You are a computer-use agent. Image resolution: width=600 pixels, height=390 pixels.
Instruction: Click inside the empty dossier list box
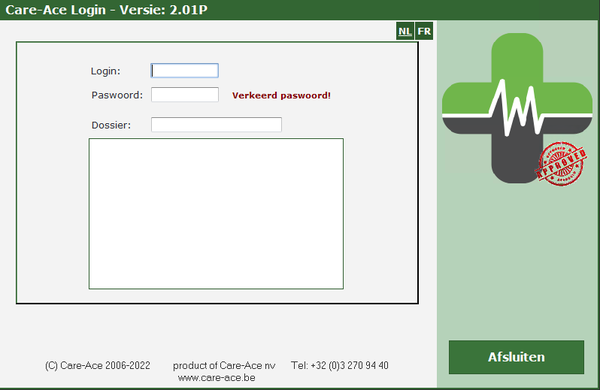tap(216, 214)
